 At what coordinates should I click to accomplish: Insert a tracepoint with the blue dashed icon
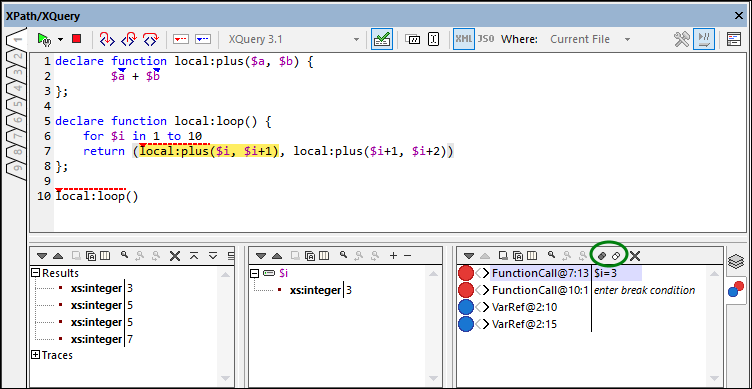pyautogui.click(x=202, y=39)
